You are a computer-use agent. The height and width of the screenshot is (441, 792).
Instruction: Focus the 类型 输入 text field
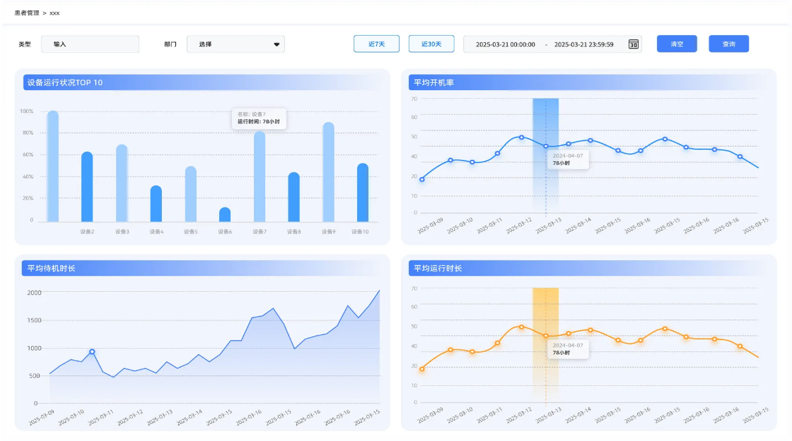click(90, 44)
